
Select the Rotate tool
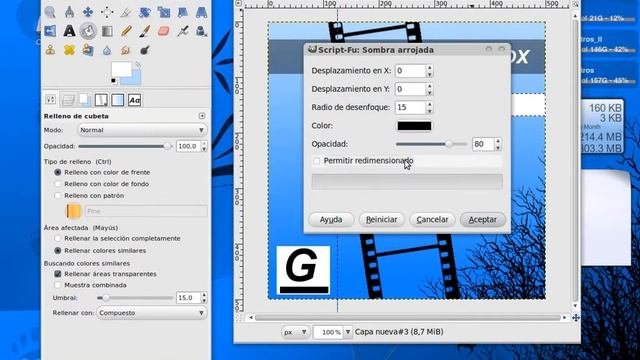coord(145,12)
